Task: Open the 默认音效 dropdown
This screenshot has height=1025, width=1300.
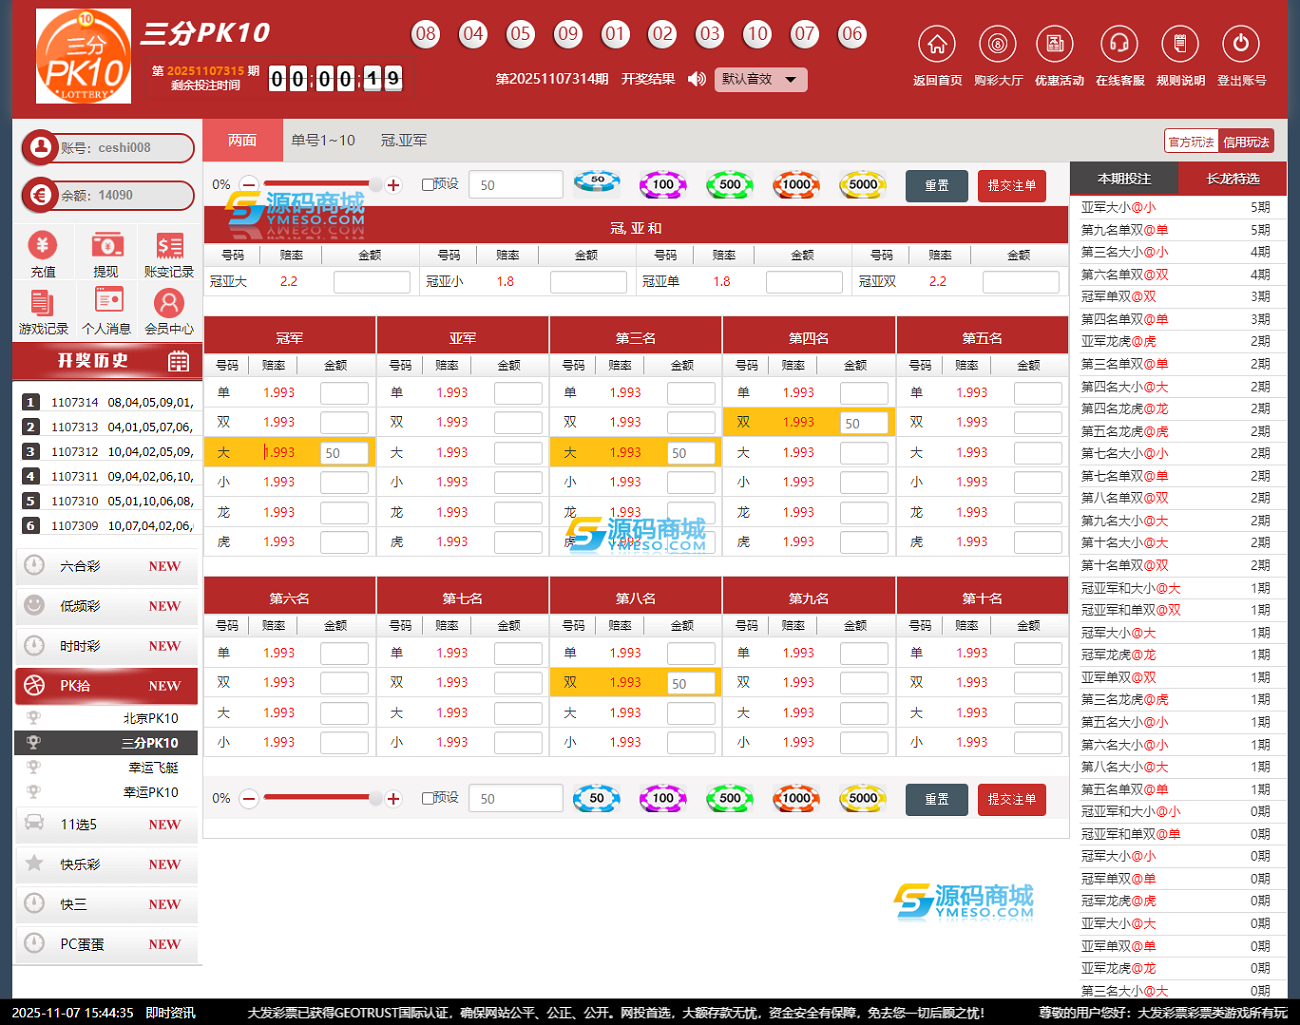Action: point(760,79)
